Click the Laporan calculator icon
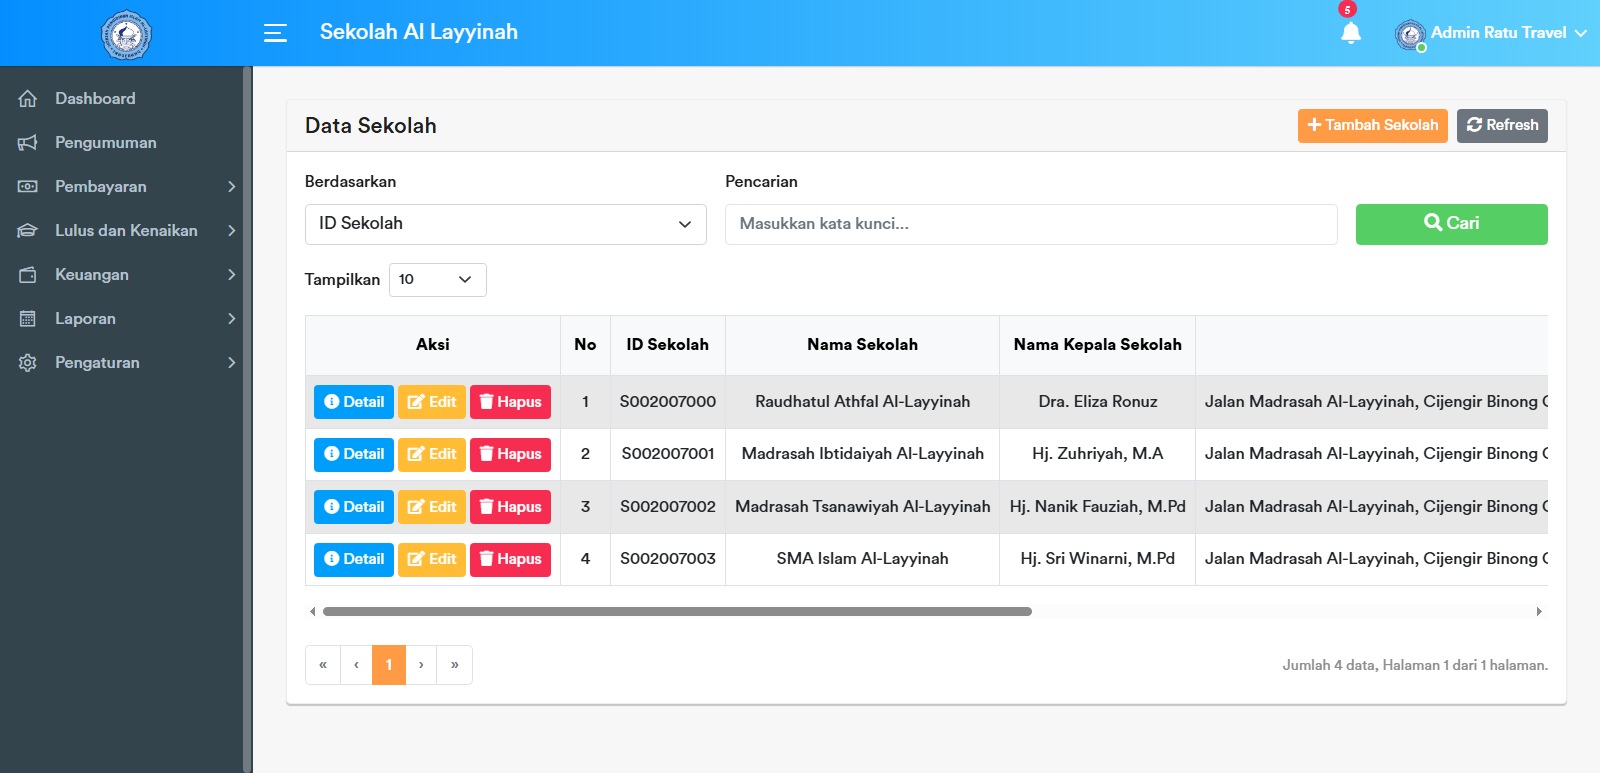Image resolution: width=1600 pixels, height=773 pixels. (28, 319)
